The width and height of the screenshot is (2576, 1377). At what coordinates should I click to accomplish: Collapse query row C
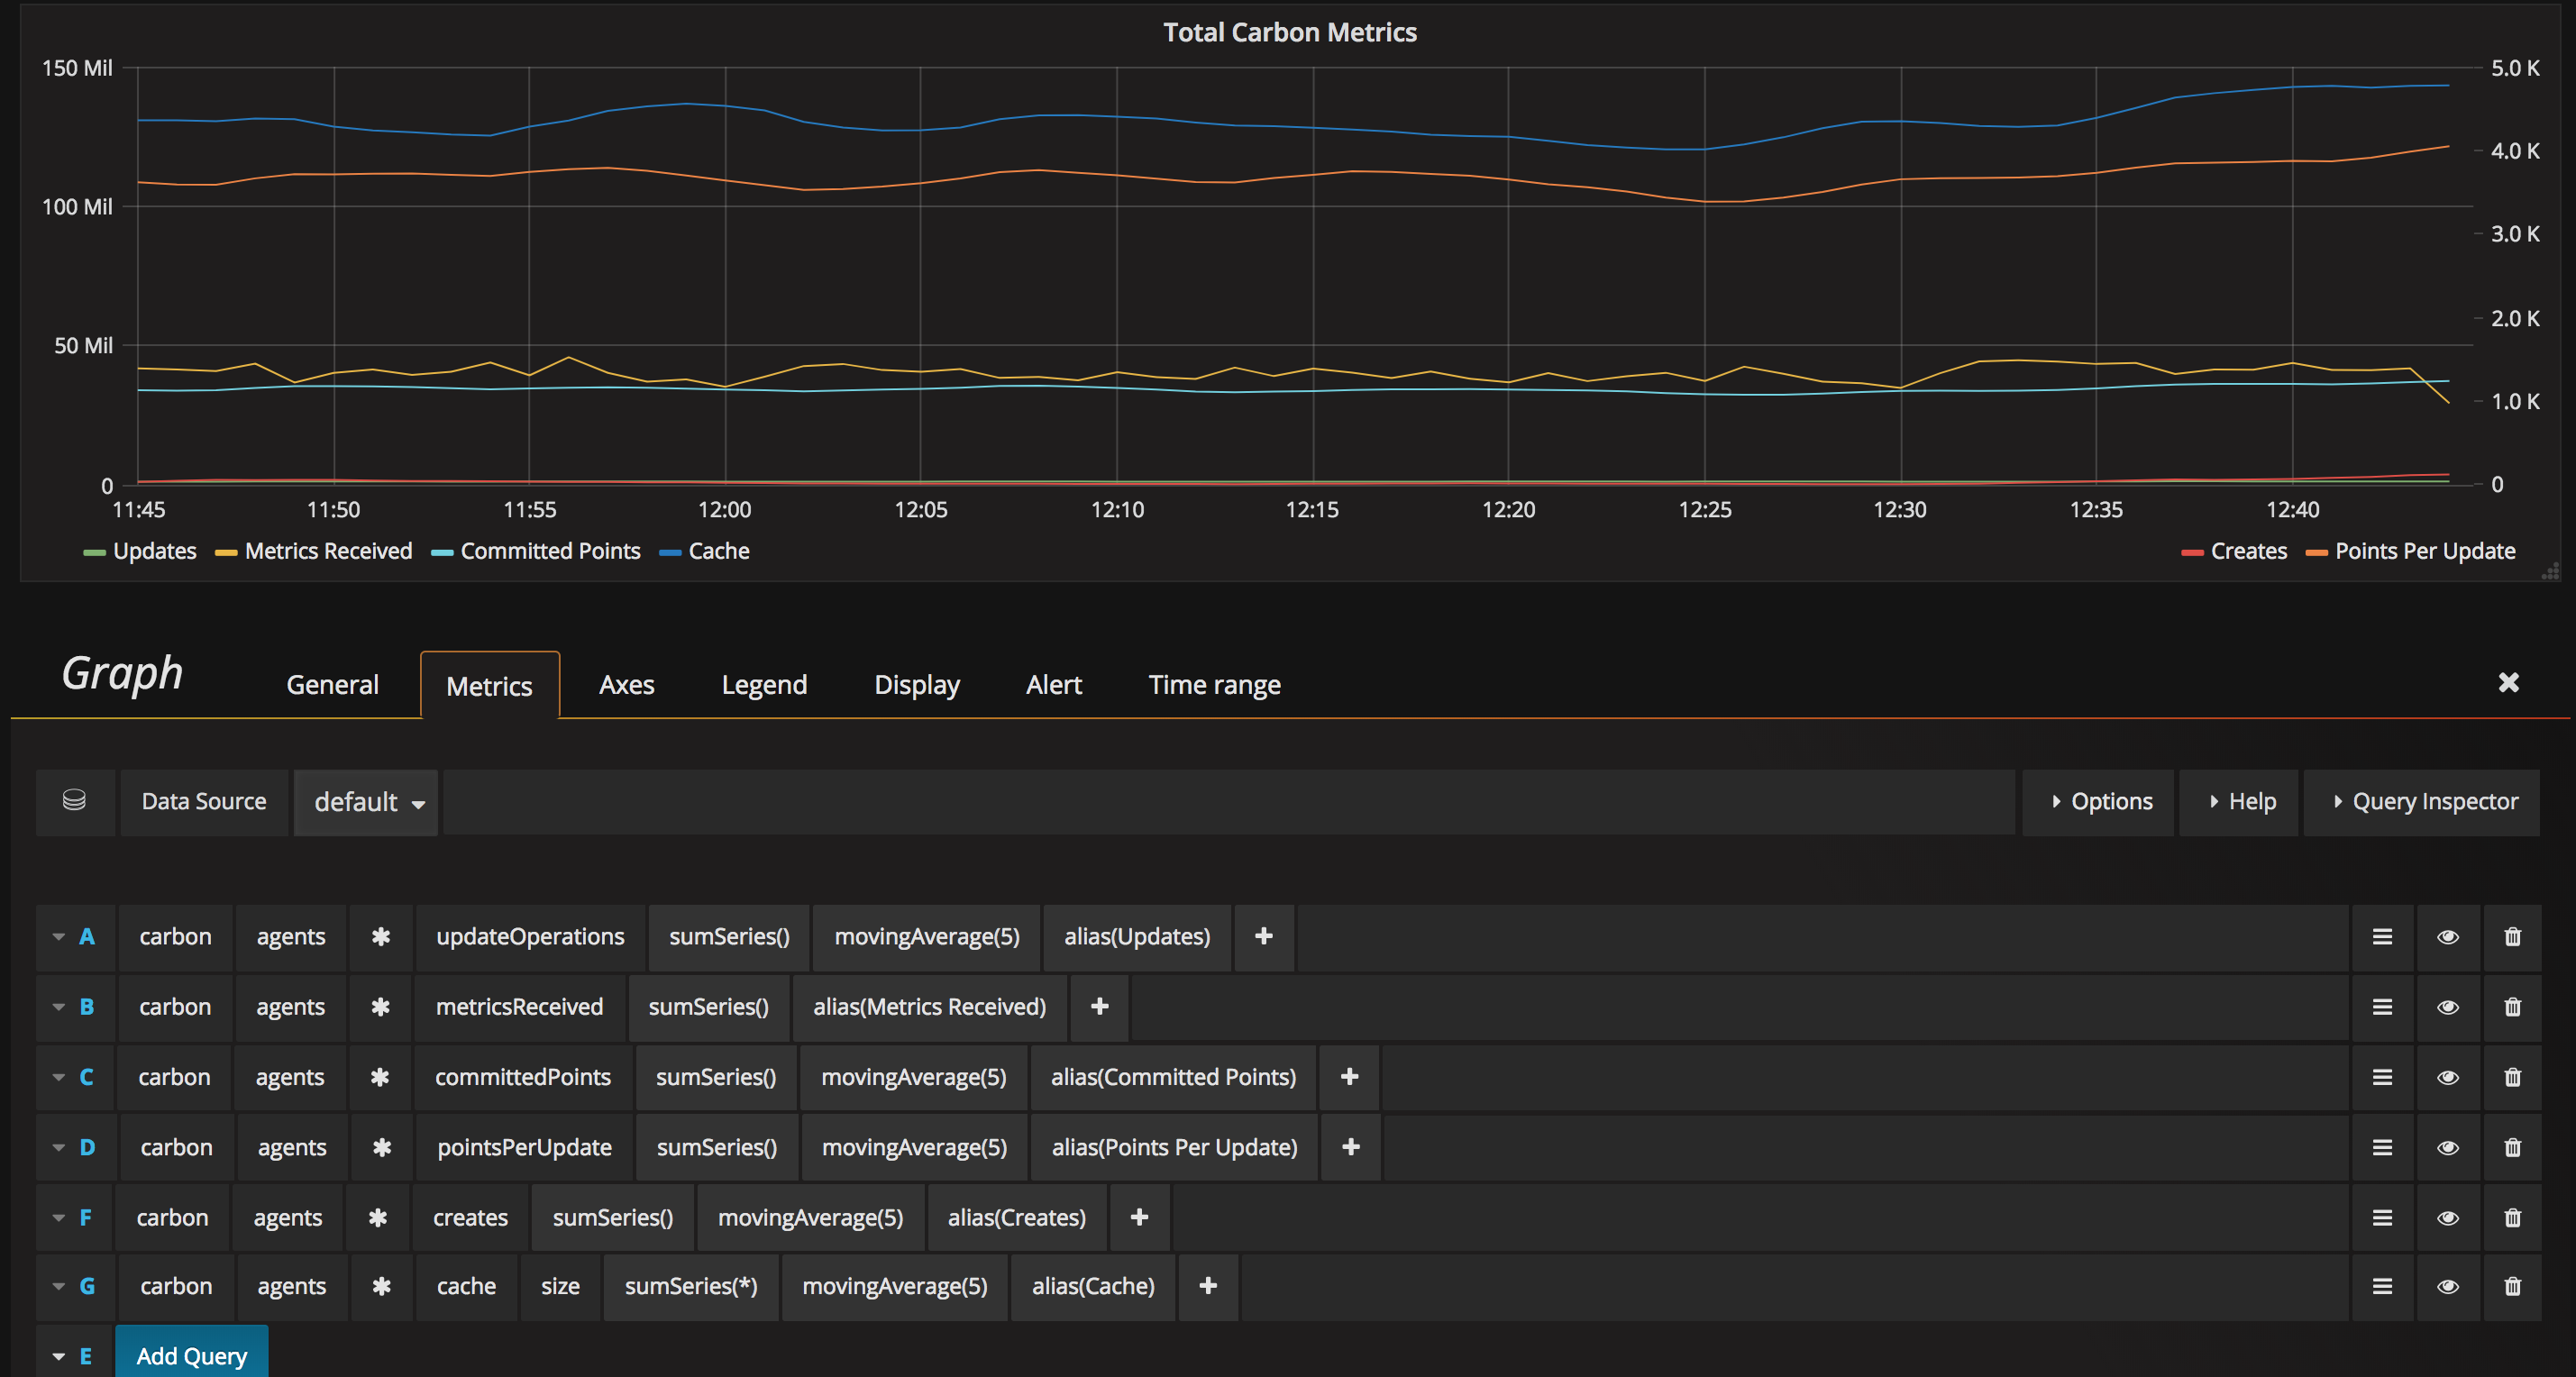pos(59,1077)
